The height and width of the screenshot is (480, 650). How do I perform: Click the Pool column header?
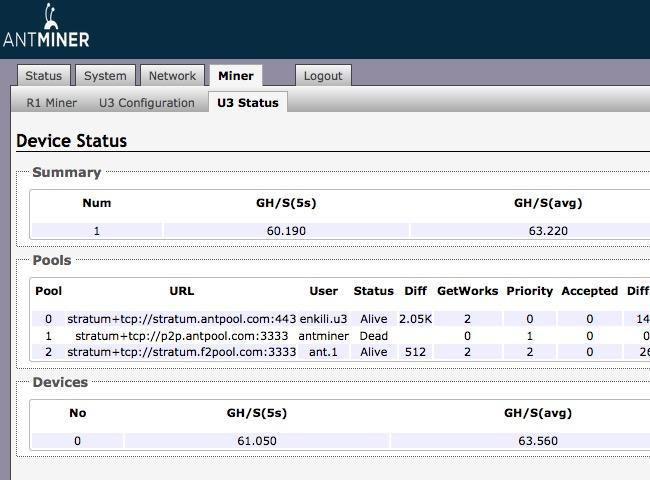click(x=49, y=291)
